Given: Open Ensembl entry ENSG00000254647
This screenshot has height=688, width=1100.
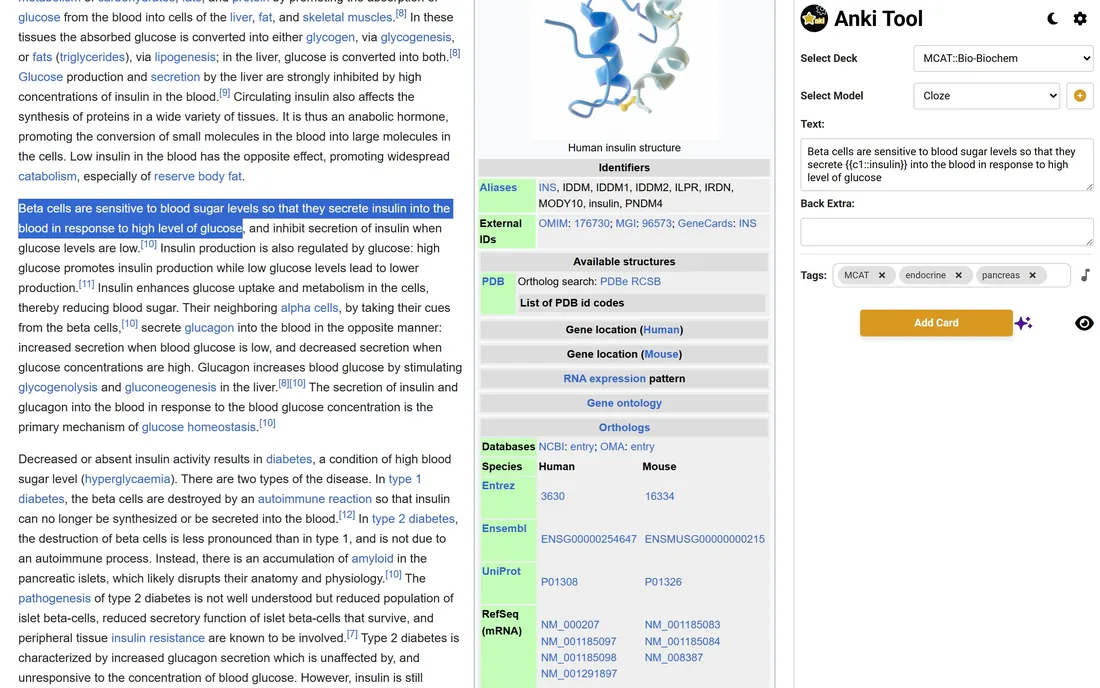Looking at the screenshot, I should 589,539.
